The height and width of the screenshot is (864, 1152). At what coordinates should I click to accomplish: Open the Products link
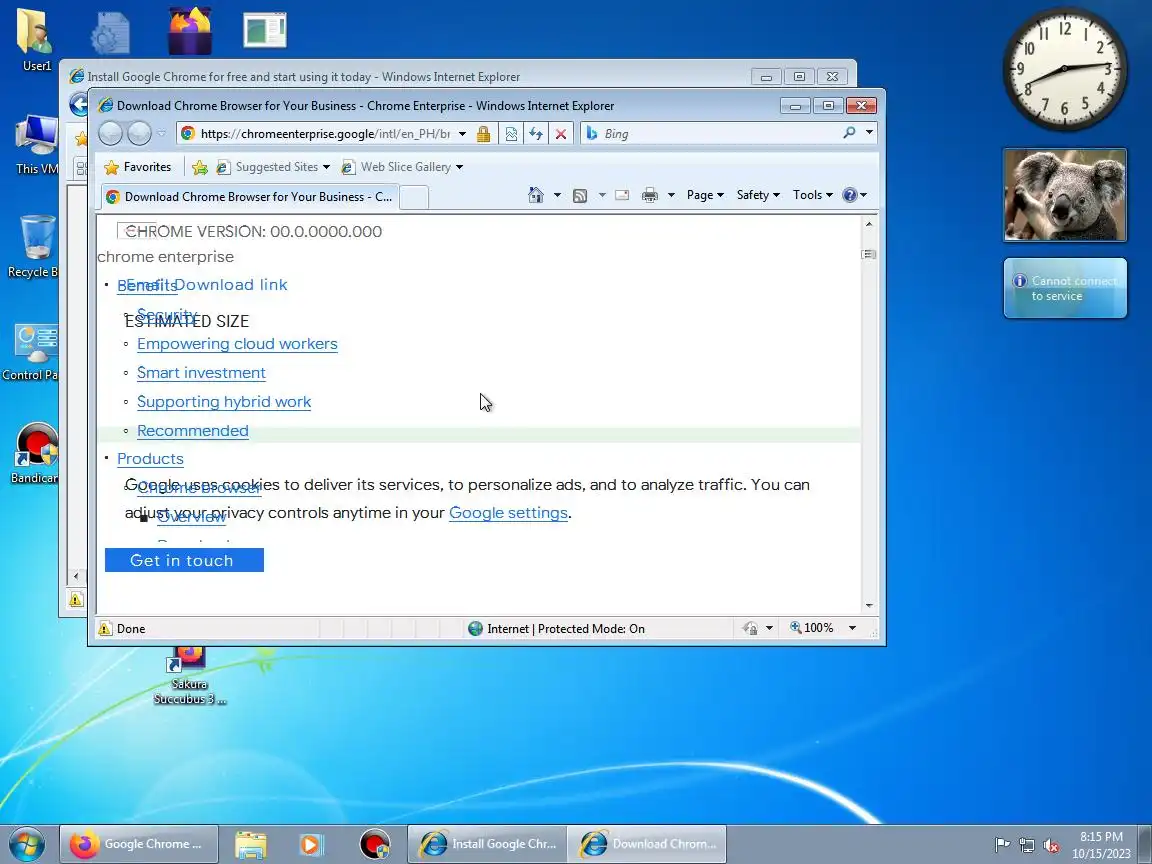(x=150, y=458)
